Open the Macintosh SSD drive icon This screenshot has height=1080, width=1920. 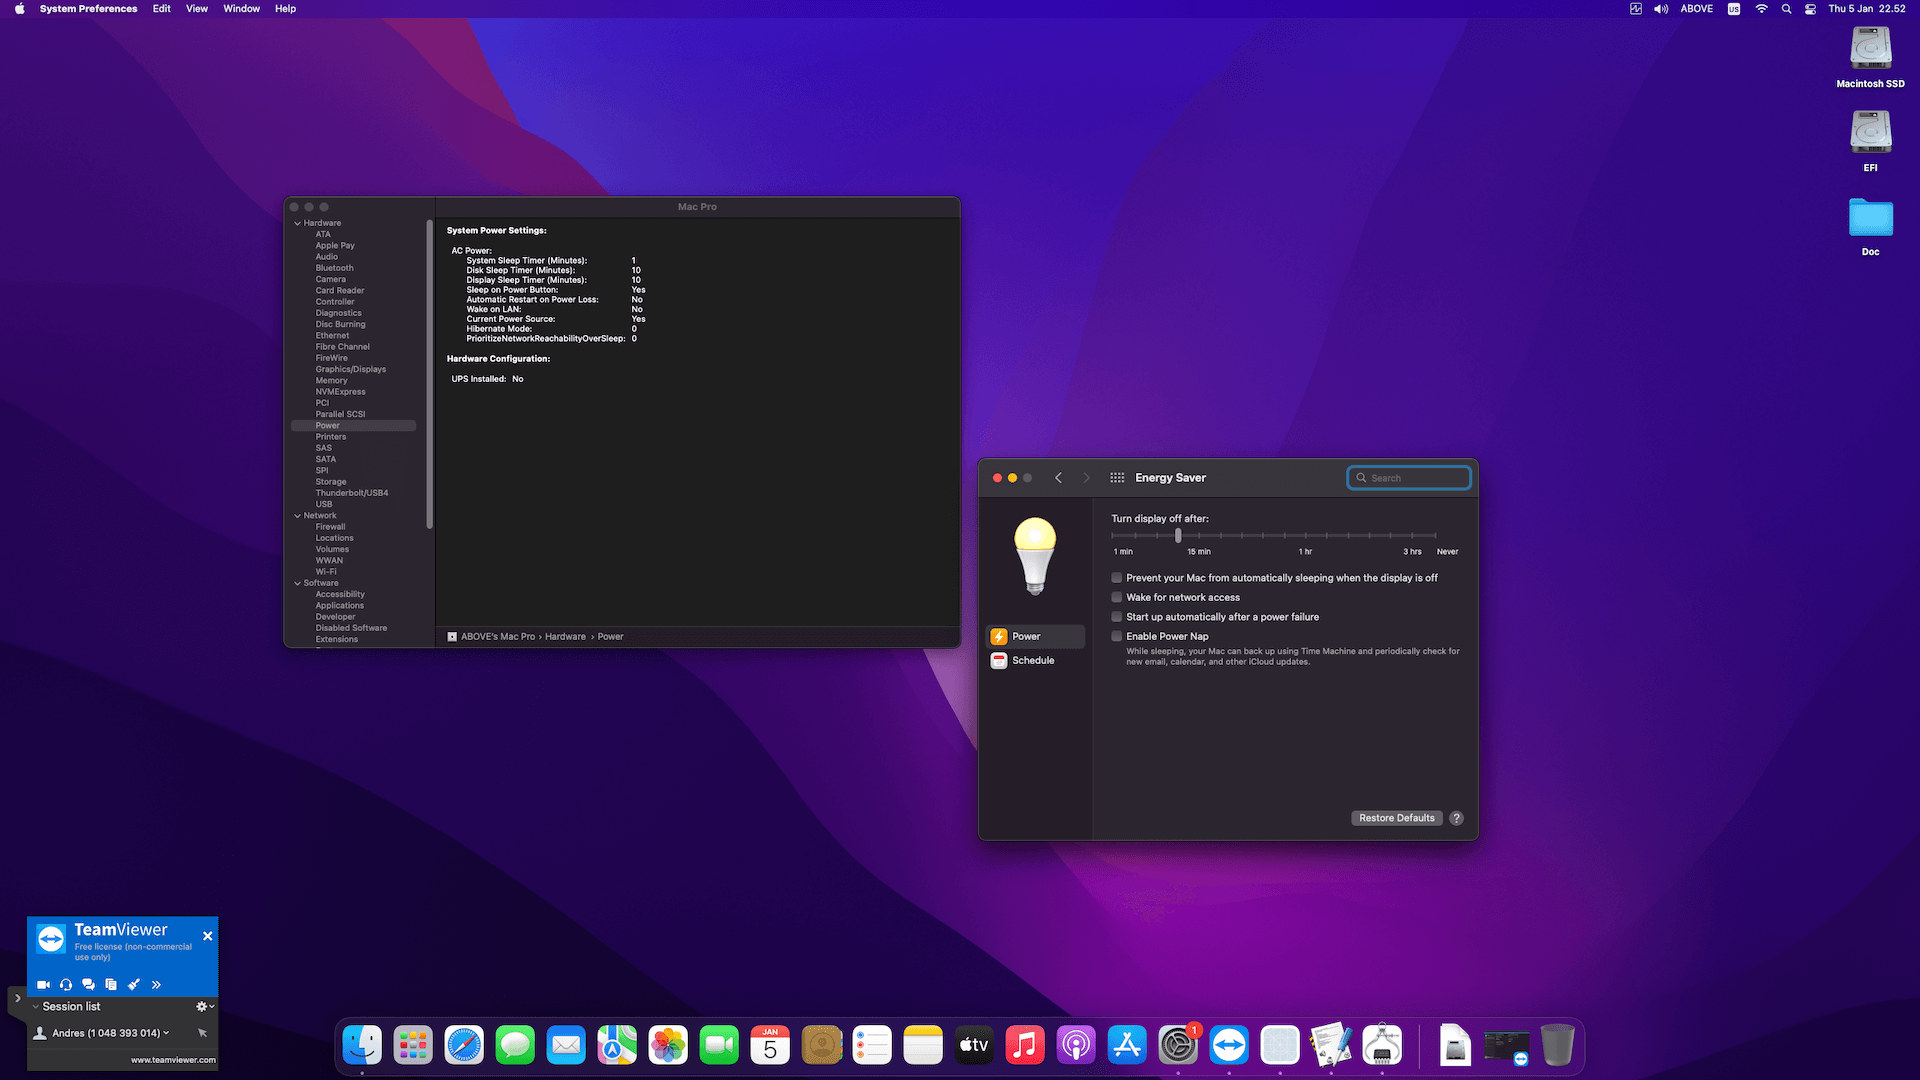coord(1870,48)
